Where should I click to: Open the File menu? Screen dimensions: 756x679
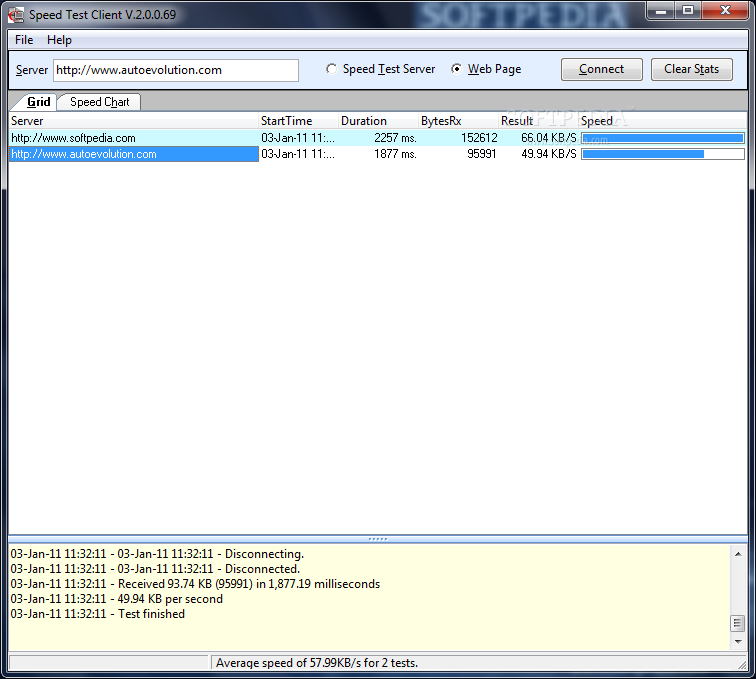tap(24, 40)
